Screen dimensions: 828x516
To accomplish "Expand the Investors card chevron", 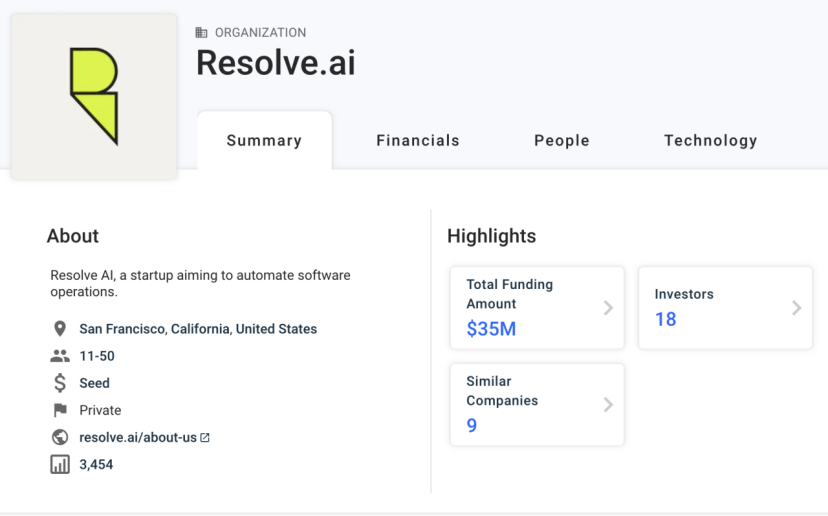I will tap(797, 308).
